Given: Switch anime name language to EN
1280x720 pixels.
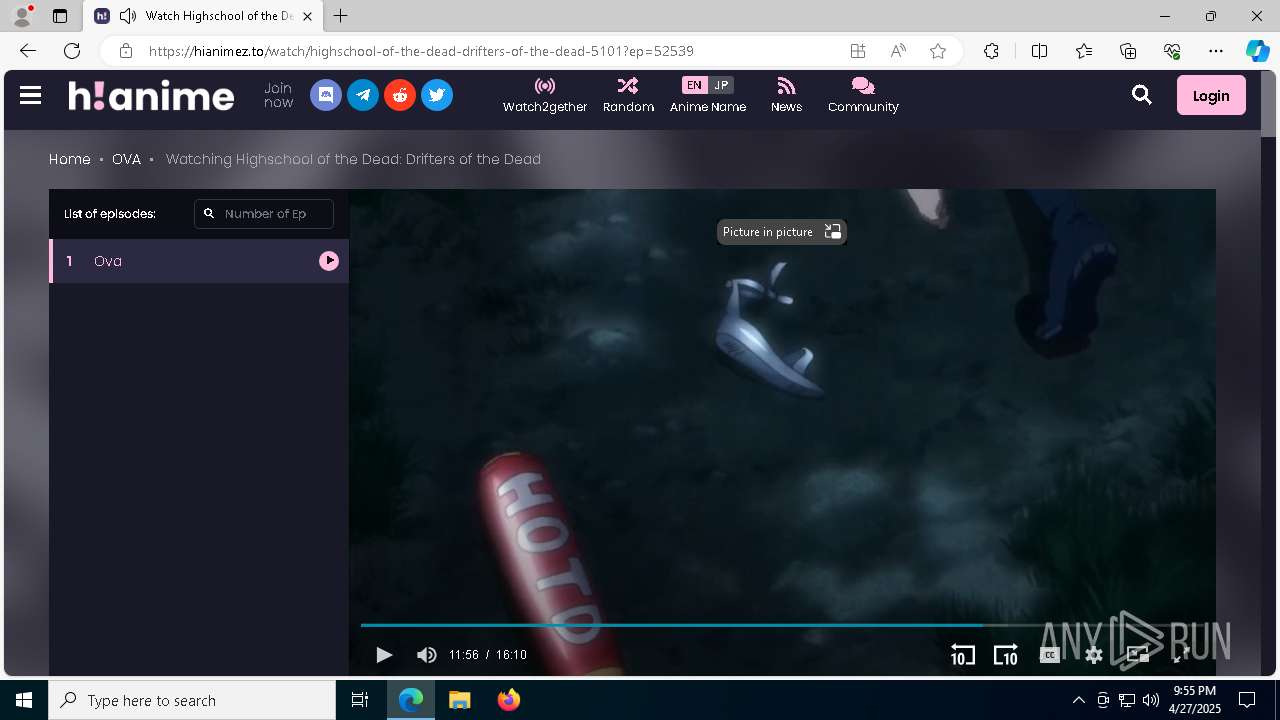Looking at the screenshot, I should pos(694,85).
